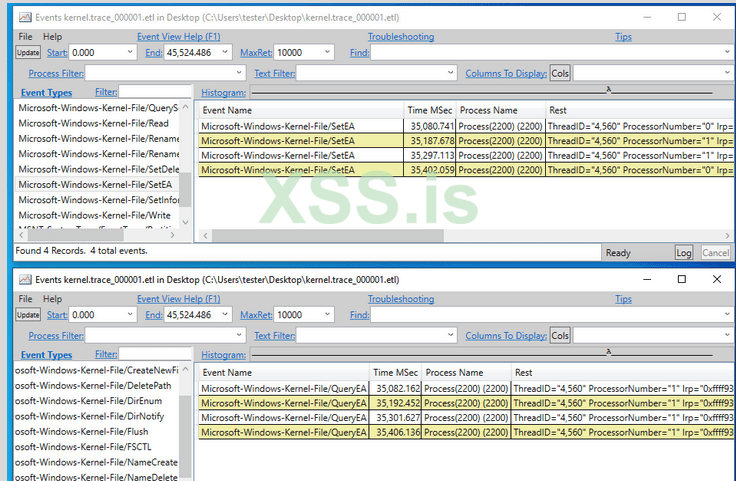Expand the Process Filter dropdown in the top window

[239, 73]
